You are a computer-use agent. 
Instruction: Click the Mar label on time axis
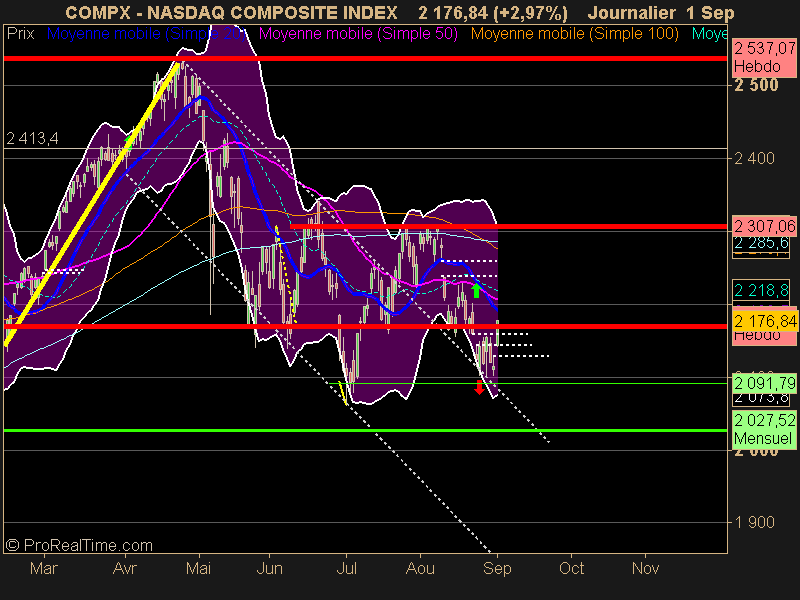pos(44,568)
